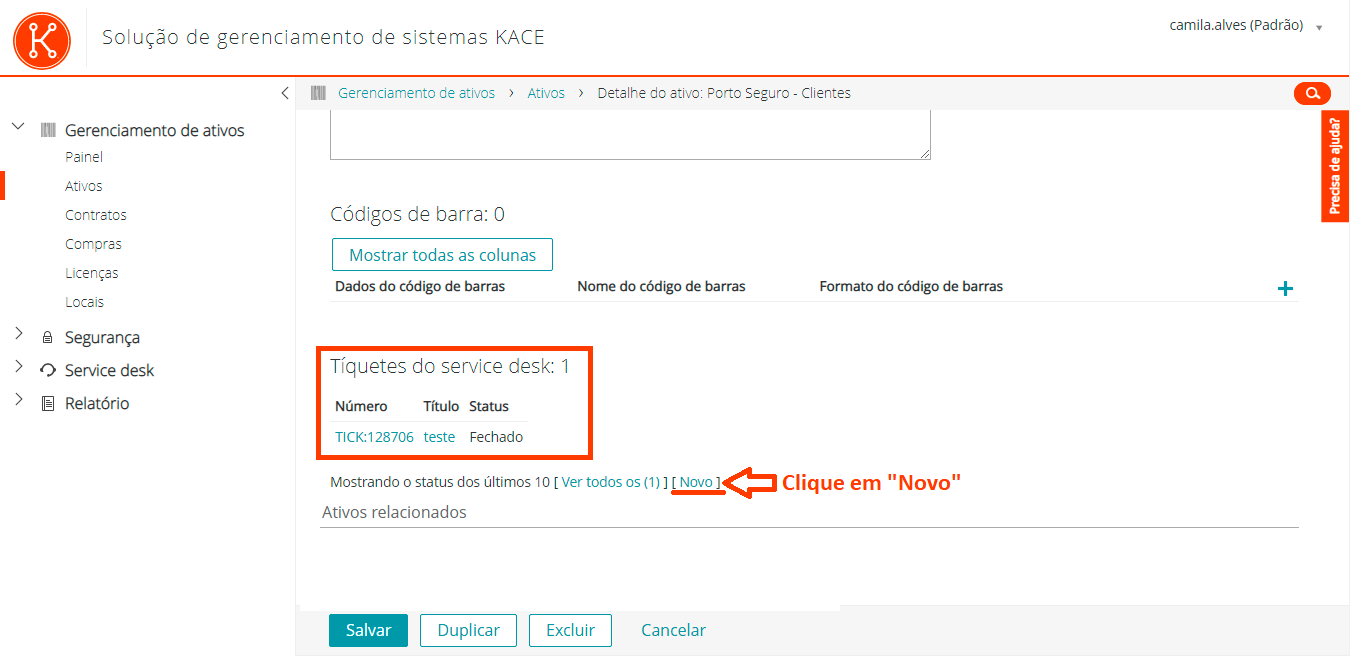Expand the Segurança section arrow
Image resolution: width=1350 pixels, height=656 pixels.
click(18, 334)
